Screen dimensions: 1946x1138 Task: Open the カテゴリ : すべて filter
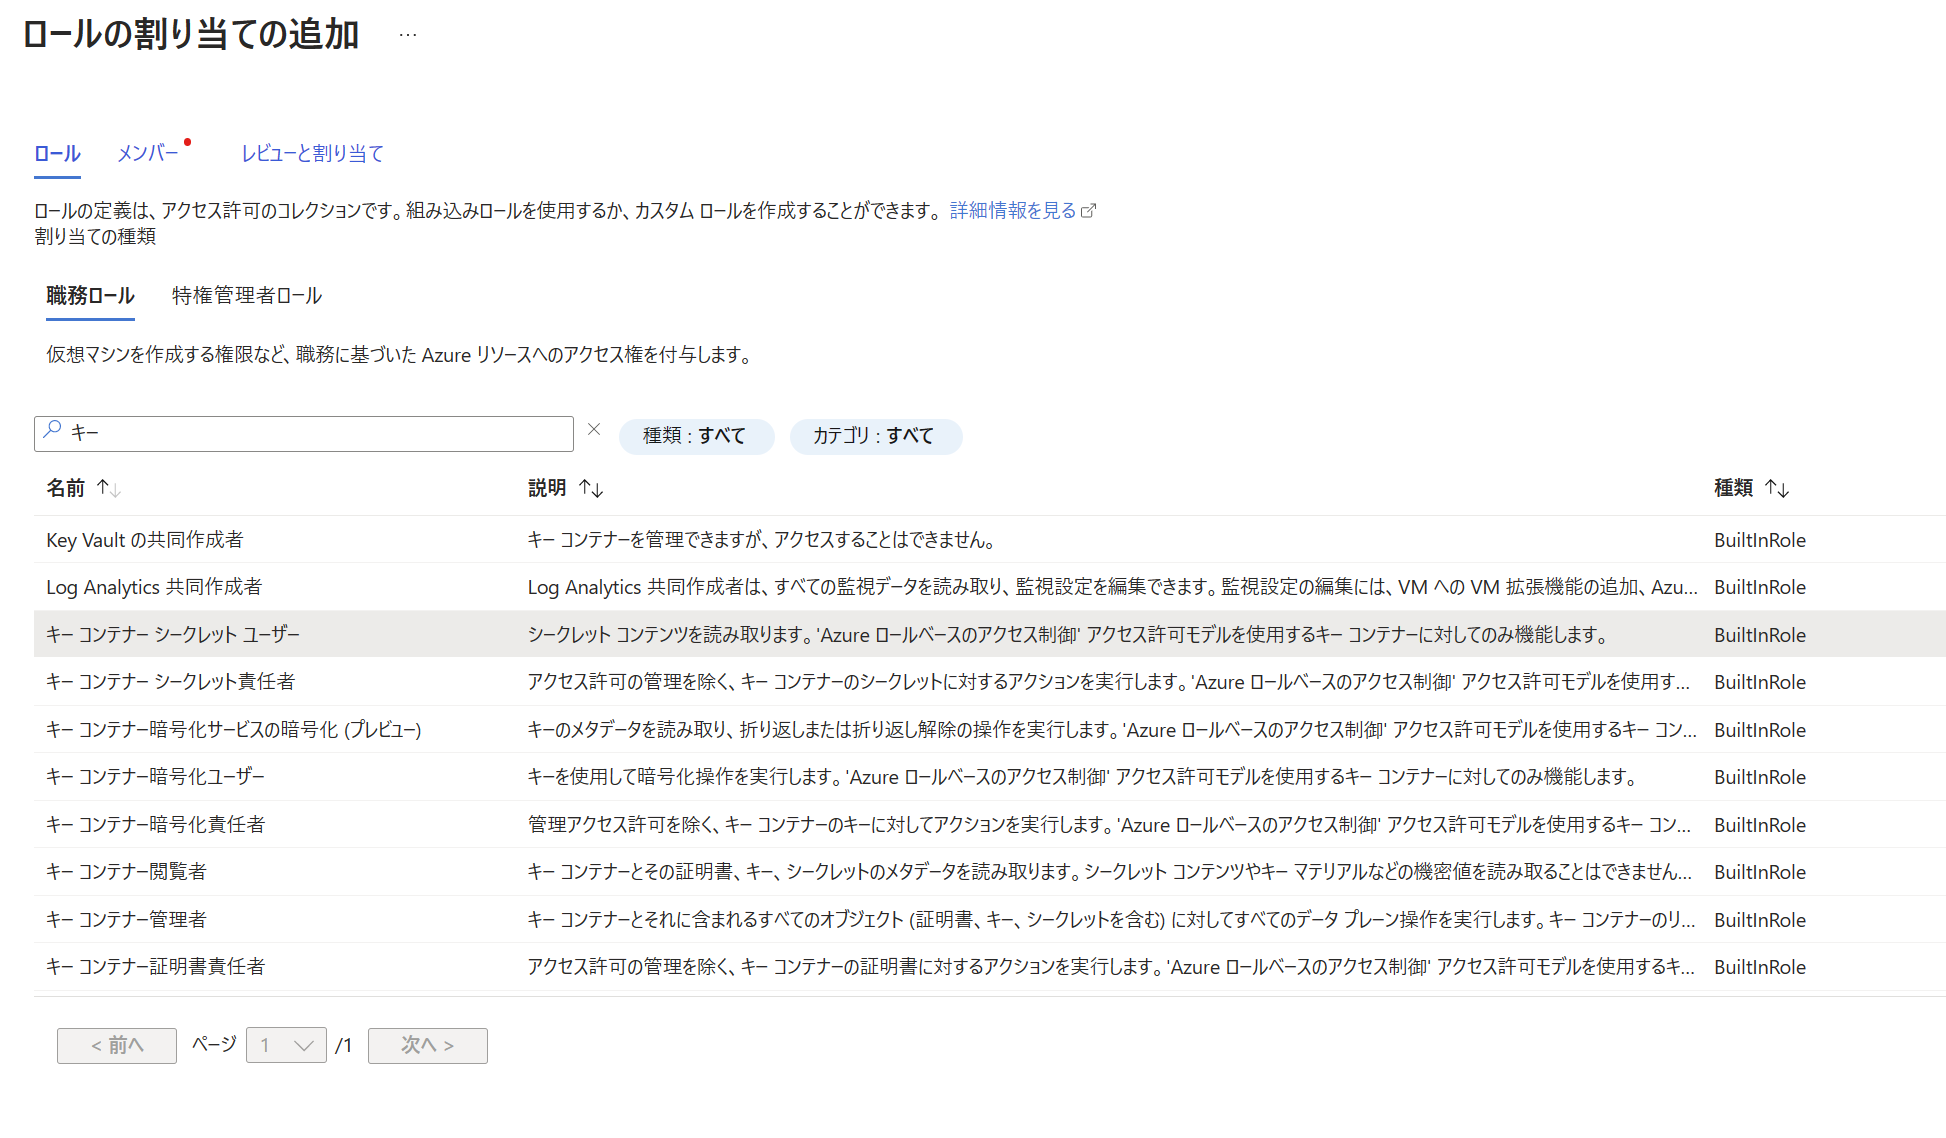(x=875, y=436)
